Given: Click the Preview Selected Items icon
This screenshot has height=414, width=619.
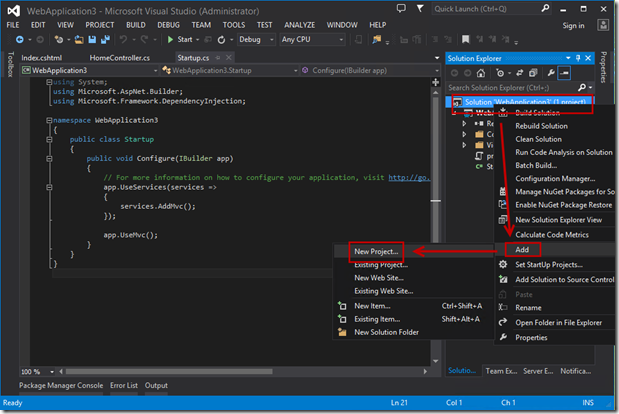Looking at the screenshot, I should [x=565, y=73].
